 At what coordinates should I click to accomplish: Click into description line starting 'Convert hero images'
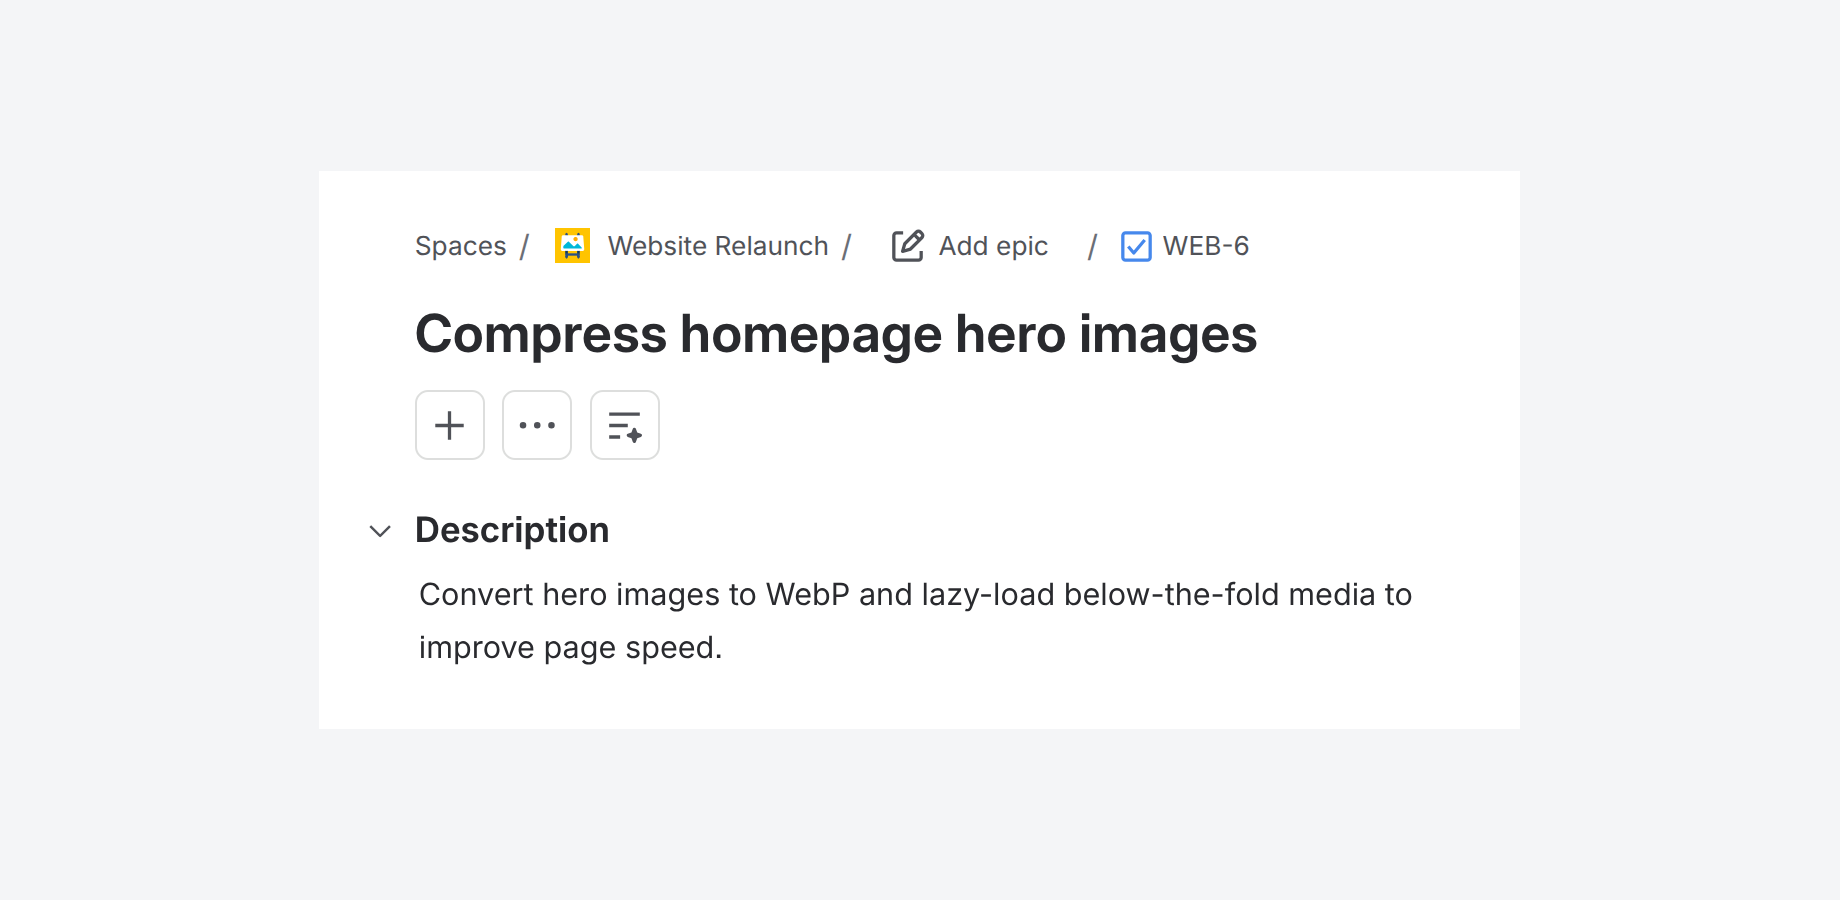tap(915, 595)
